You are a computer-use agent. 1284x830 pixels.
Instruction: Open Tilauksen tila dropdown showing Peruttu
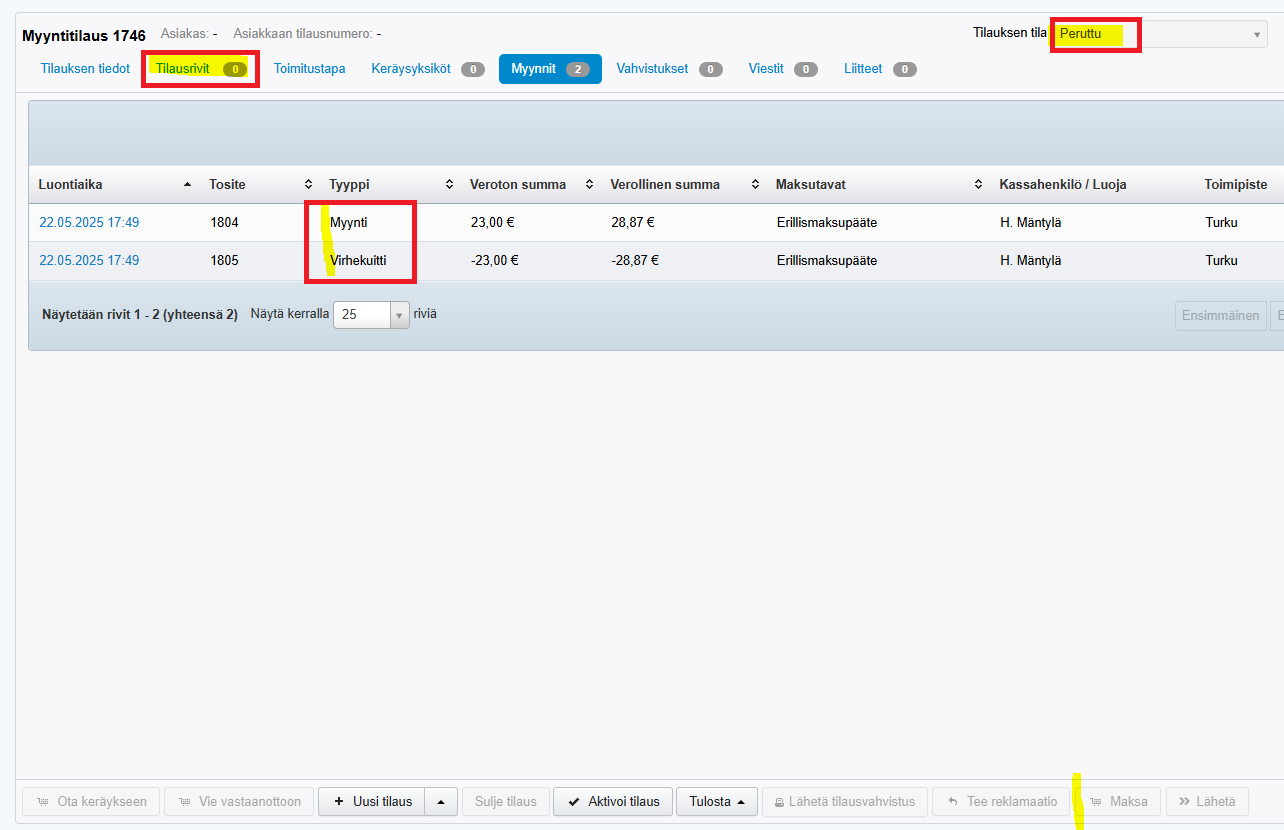point(1158,34)
